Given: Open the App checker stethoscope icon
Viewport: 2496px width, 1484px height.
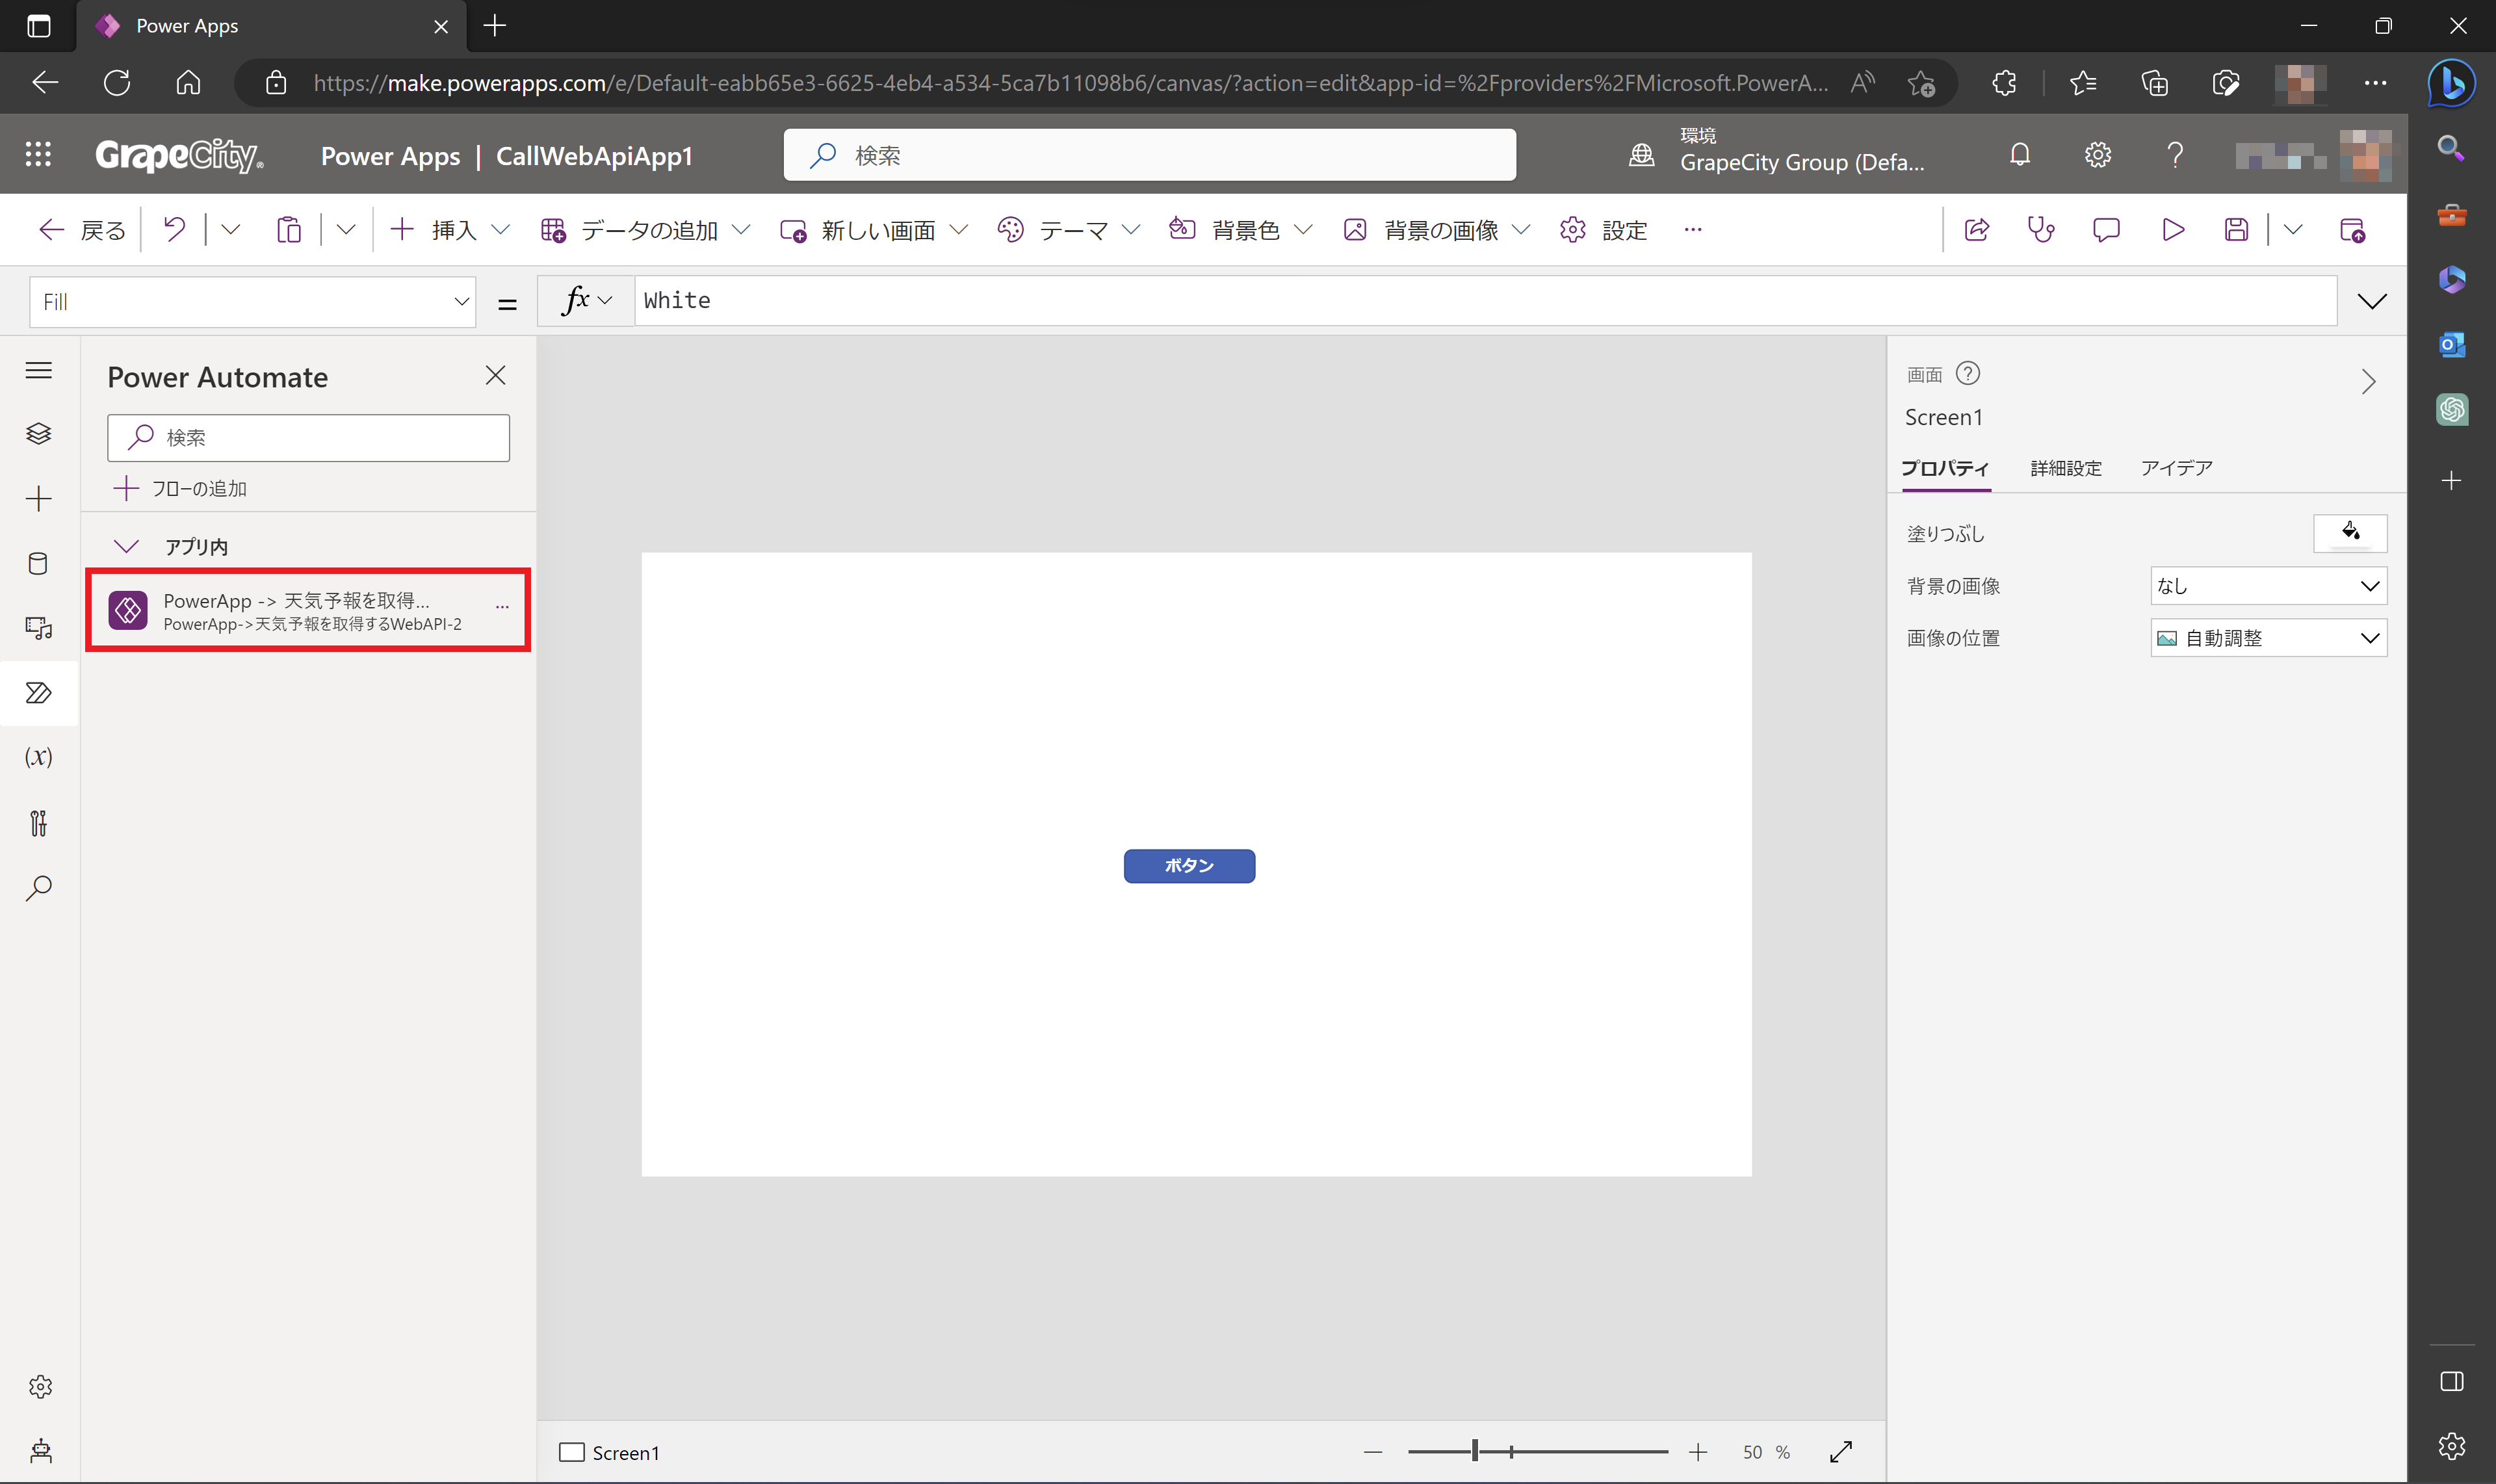Looking at the screenshot, I should [2041, 230].
